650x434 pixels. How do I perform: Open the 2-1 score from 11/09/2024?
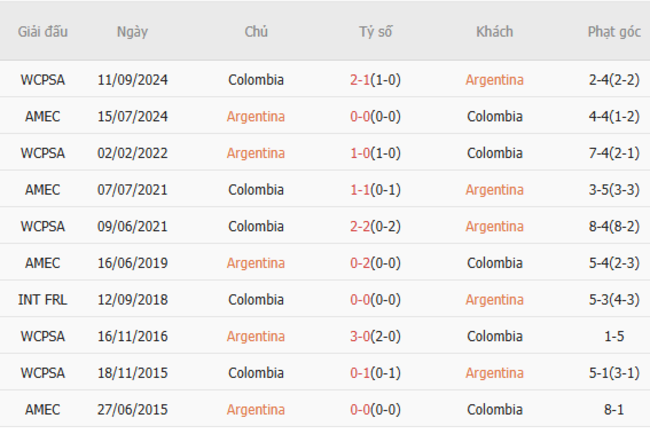pos(360,80)
